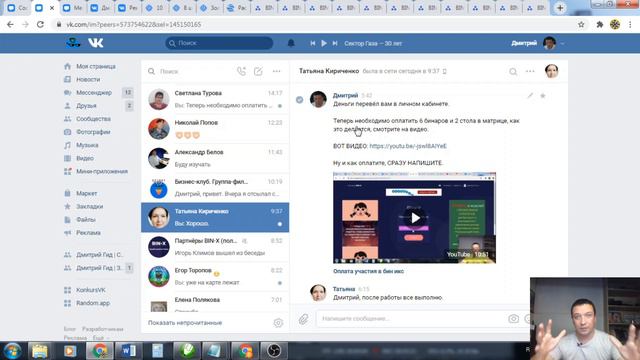Compose a new message with the pencil icon
This screenshot has width=640, height=360.
tap(258, 71)
